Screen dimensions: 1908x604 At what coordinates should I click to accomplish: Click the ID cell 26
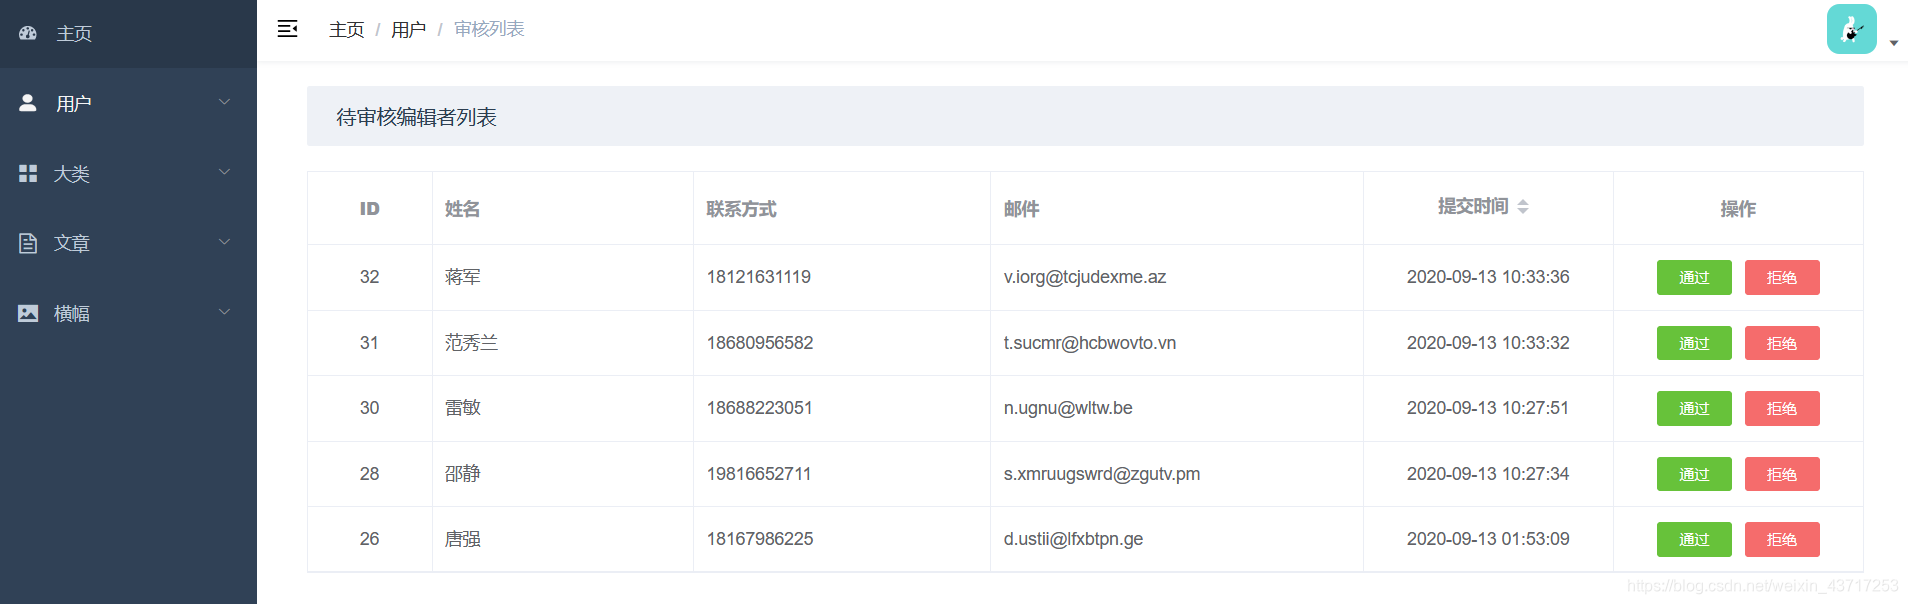[370, 539]
